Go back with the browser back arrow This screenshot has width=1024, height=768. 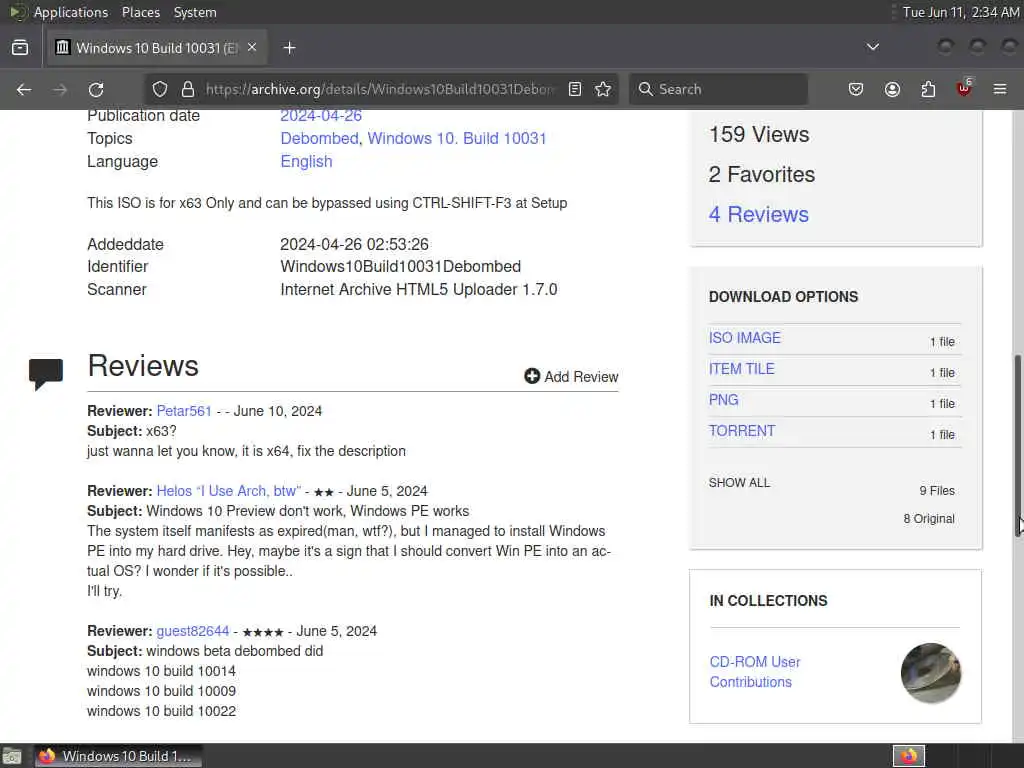click(x=24, y=89)
